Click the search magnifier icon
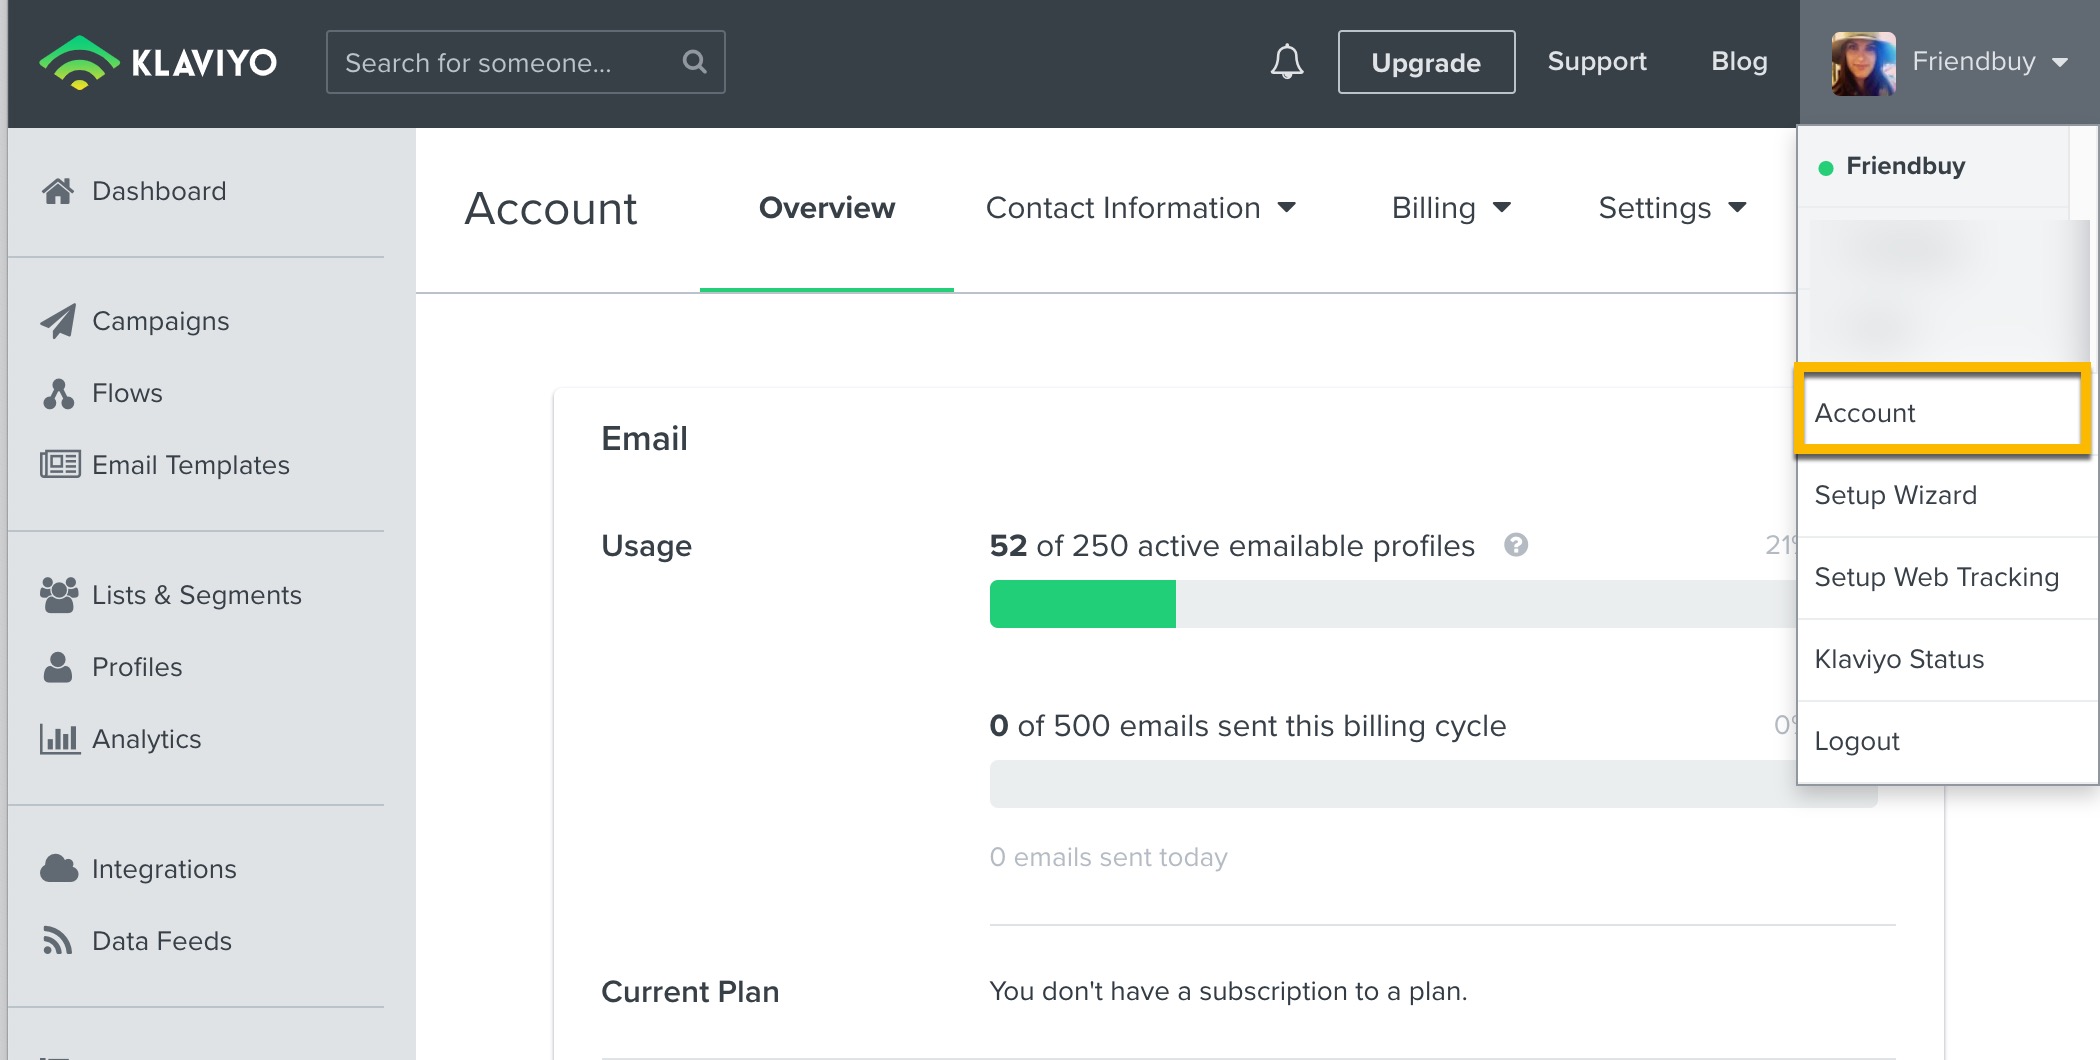This screenshot has width=2100, height=1060. point(694,62)
